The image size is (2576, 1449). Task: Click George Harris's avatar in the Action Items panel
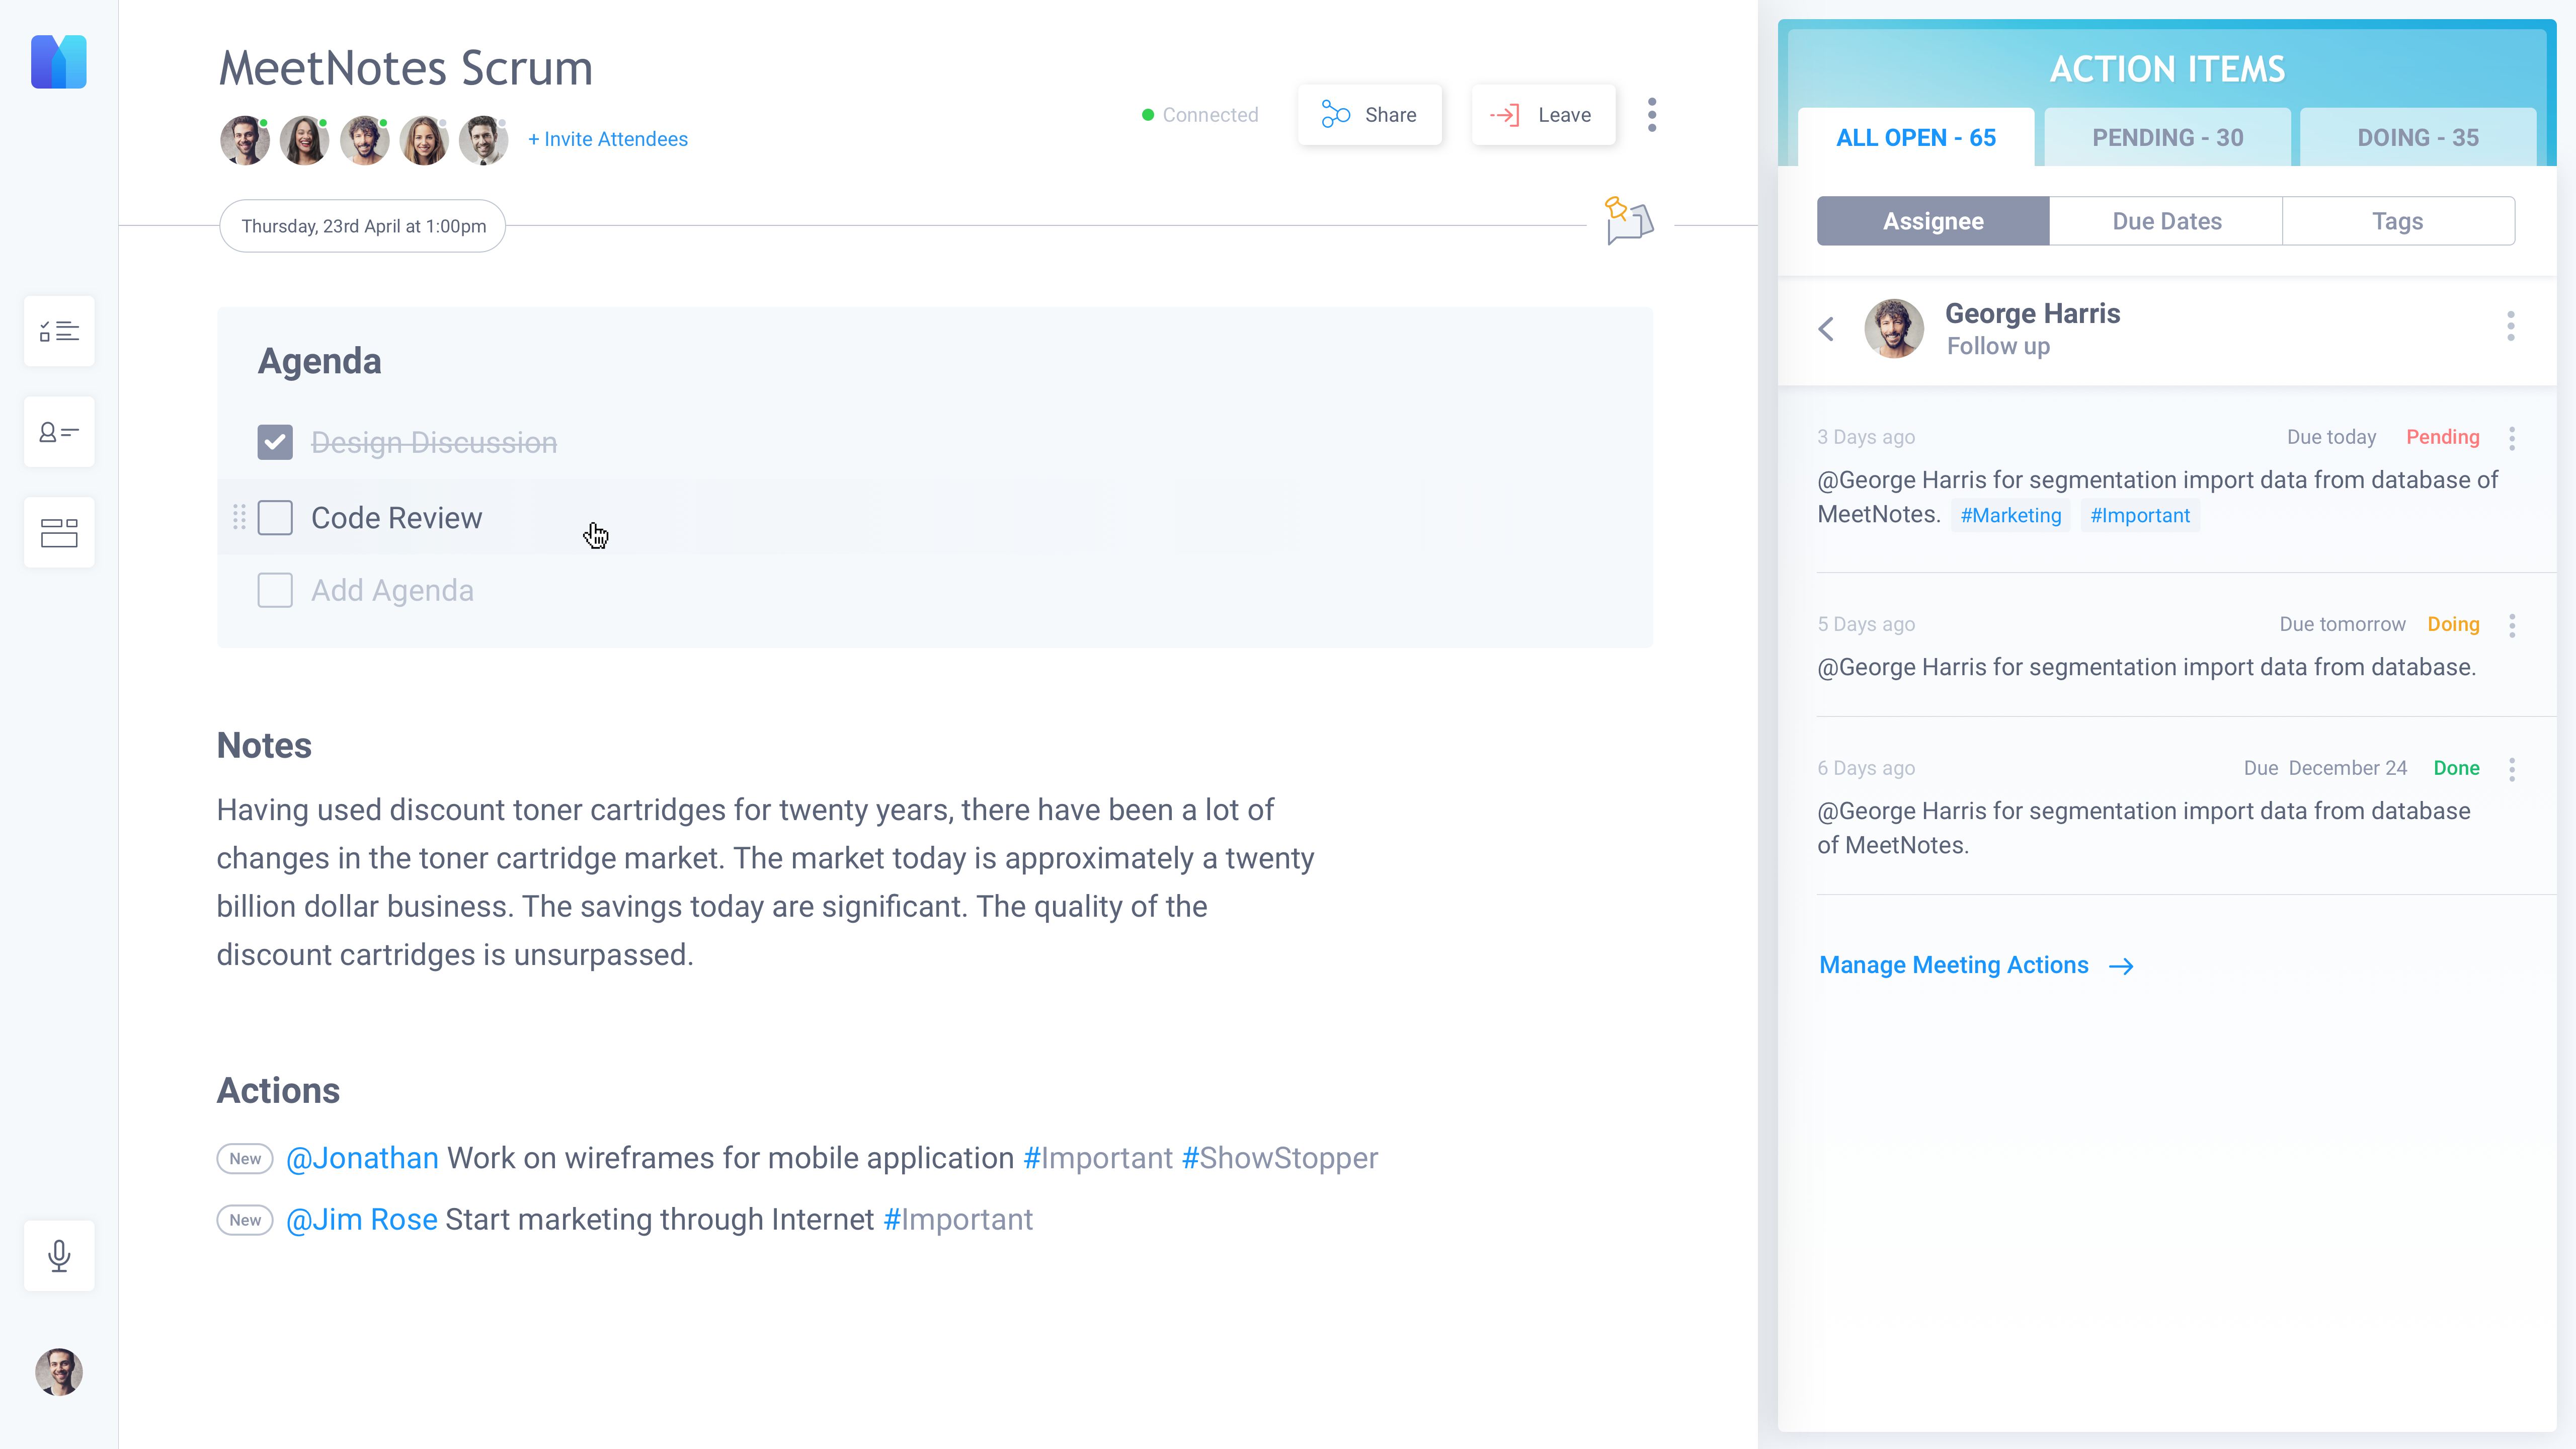pyautogui.click(x=1894, y=328)
